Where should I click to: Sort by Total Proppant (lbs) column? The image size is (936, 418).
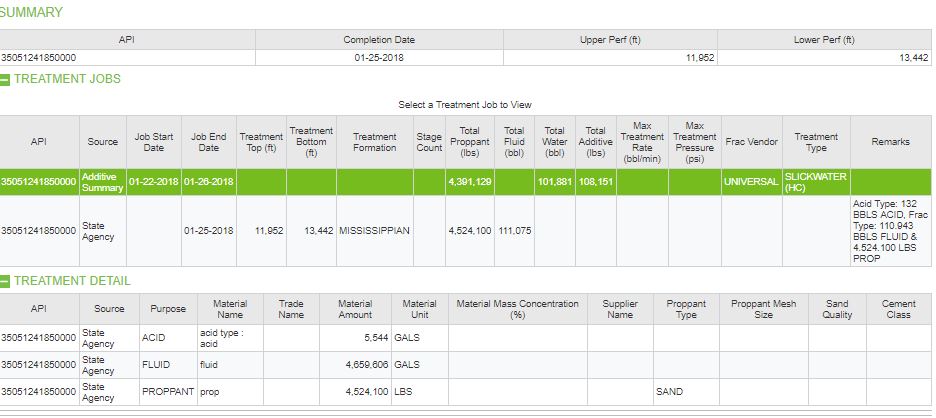point(470,142)
